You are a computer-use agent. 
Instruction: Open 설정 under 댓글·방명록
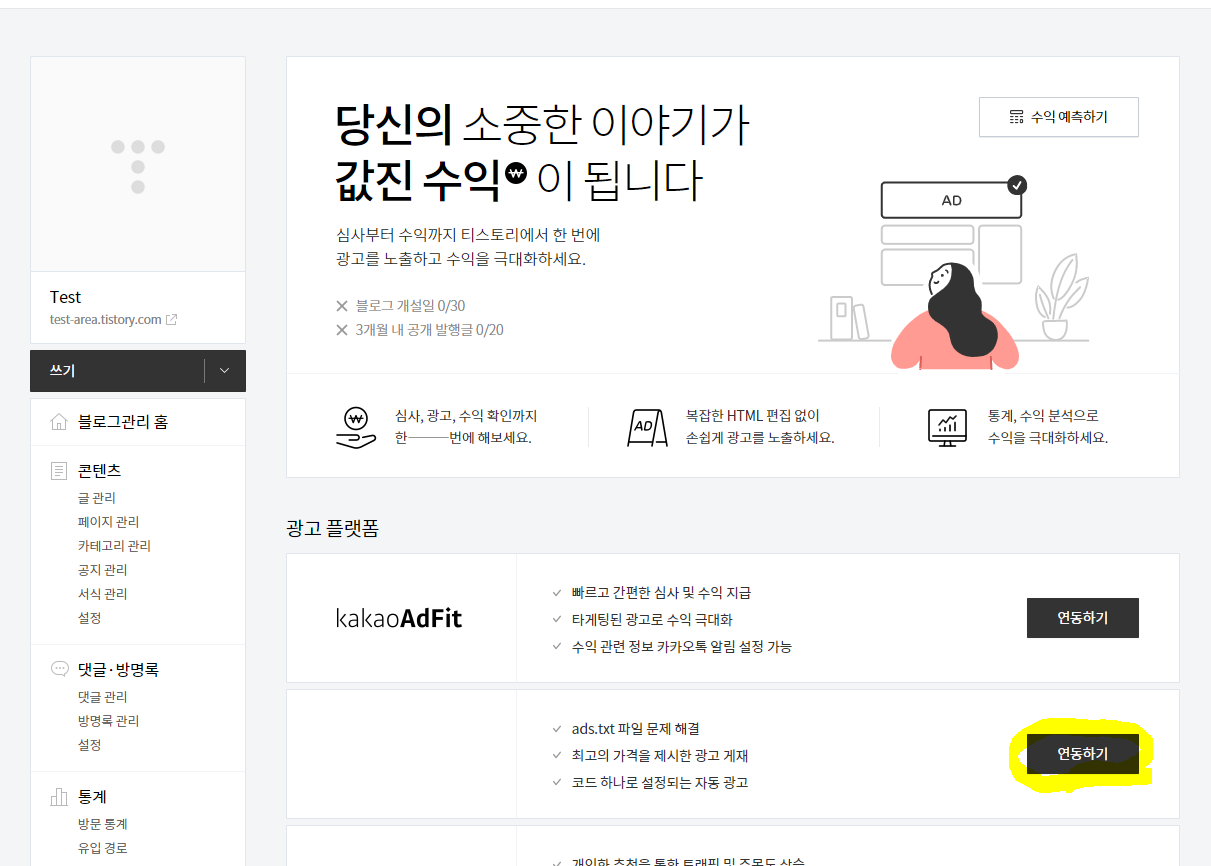[90, 745]
